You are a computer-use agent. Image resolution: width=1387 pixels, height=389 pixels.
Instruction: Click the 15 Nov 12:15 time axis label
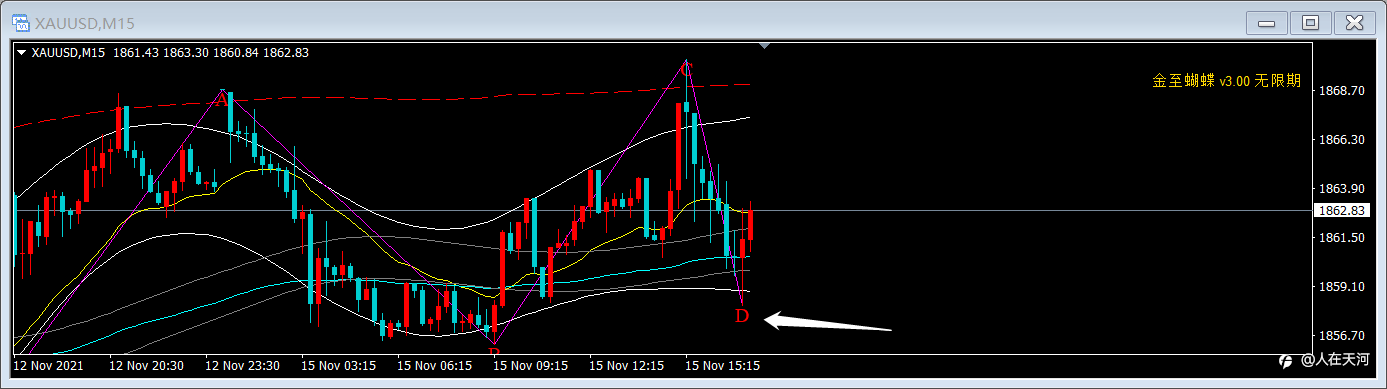626,366
